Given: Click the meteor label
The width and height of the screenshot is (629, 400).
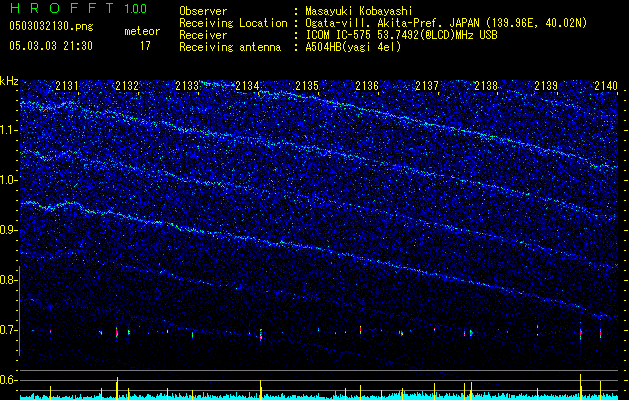Looking at the screenshot, I should [142, 31].
